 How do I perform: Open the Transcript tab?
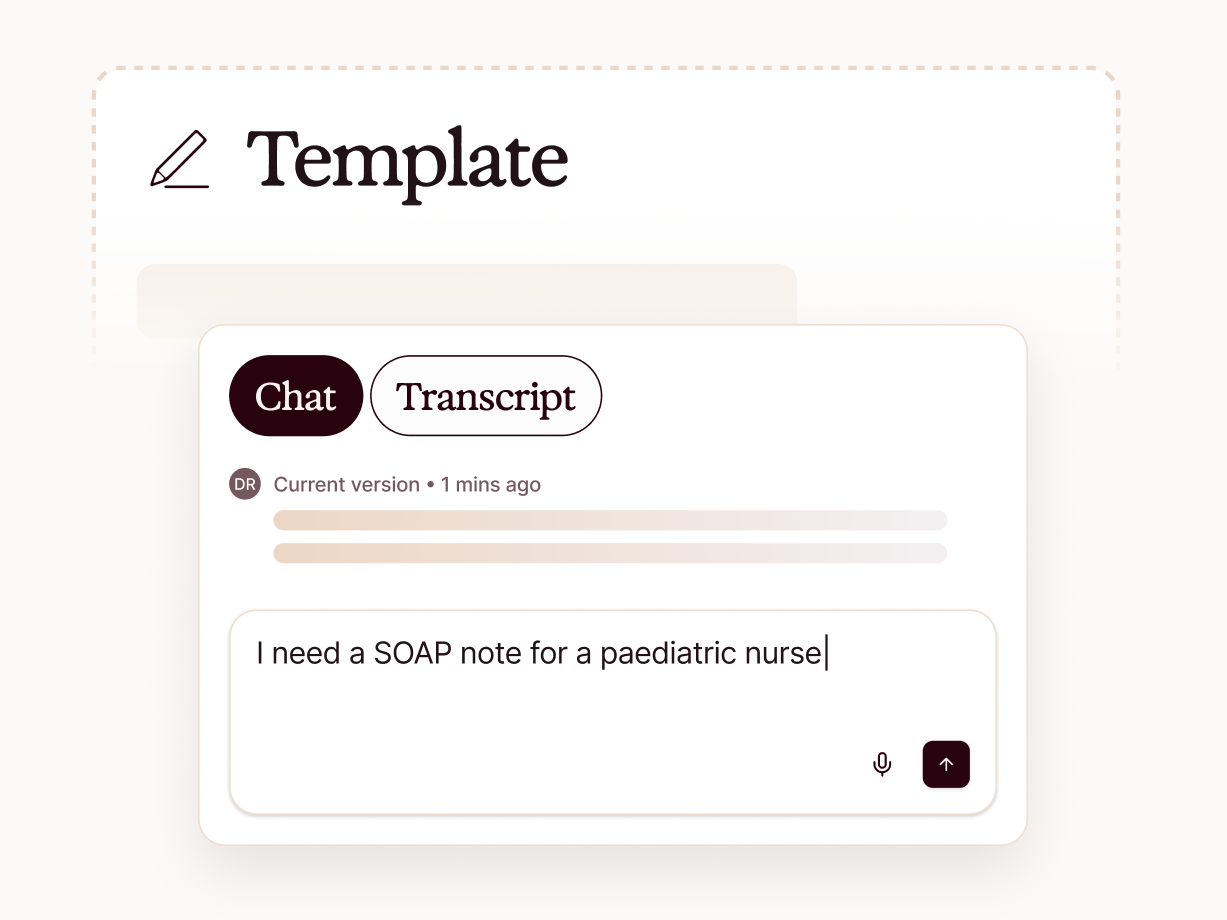pyautogui.click(x=486, y=396)
